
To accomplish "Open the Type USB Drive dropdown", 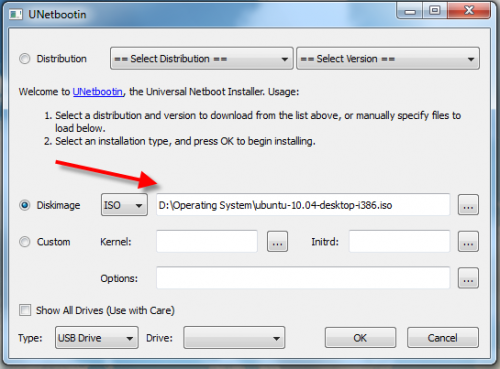I will [97, 338].
